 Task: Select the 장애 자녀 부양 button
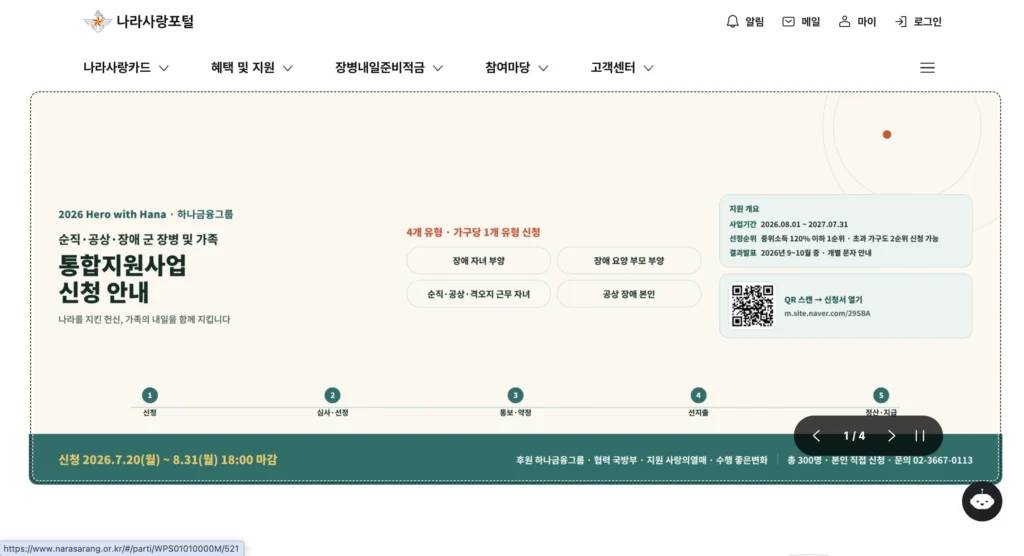pyautogui.click(x=478, y=261)
